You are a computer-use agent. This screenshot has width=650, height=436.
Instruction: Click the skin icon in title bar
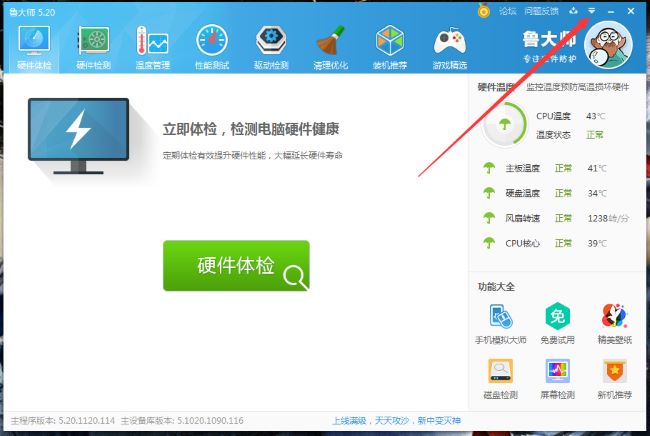click(573, 11)
